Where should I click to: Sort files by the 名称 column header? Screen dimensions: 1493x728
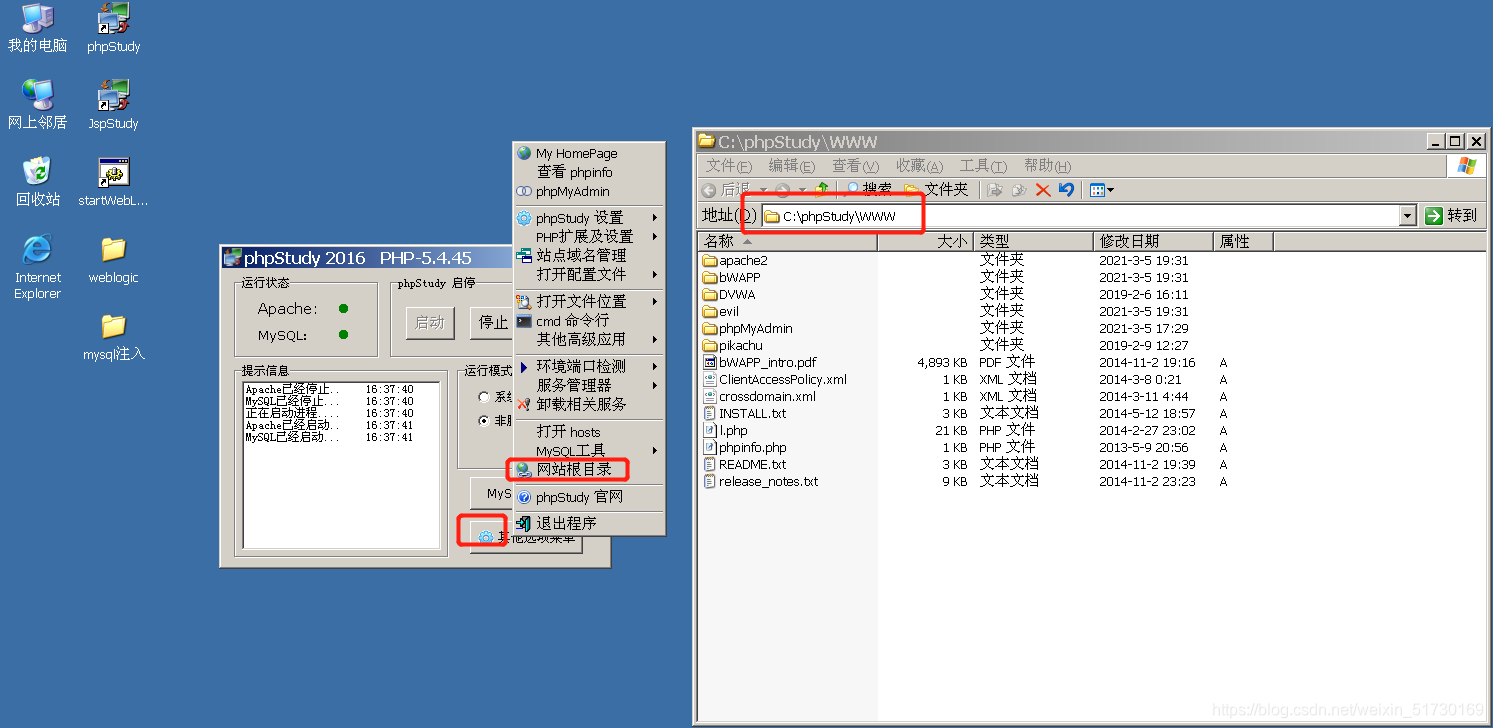[x=787, y=241]
